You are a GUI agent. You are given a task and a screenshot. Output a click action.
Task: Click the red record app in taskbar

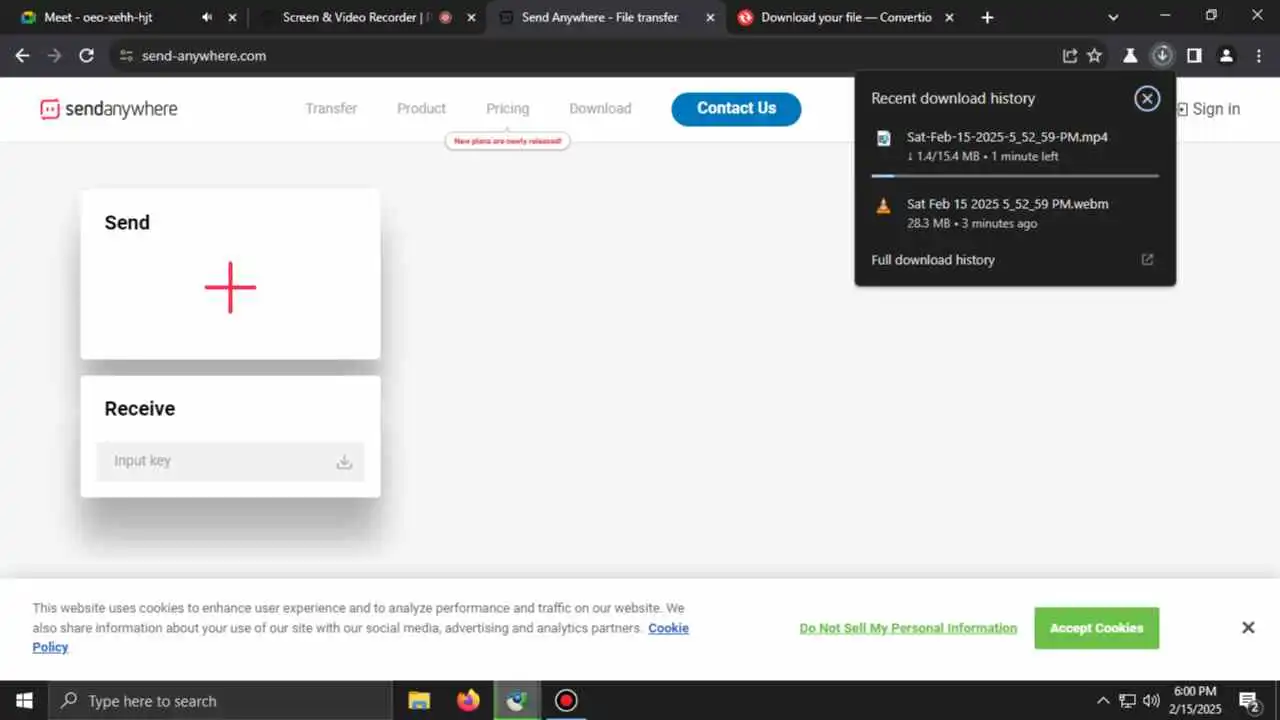566,701
